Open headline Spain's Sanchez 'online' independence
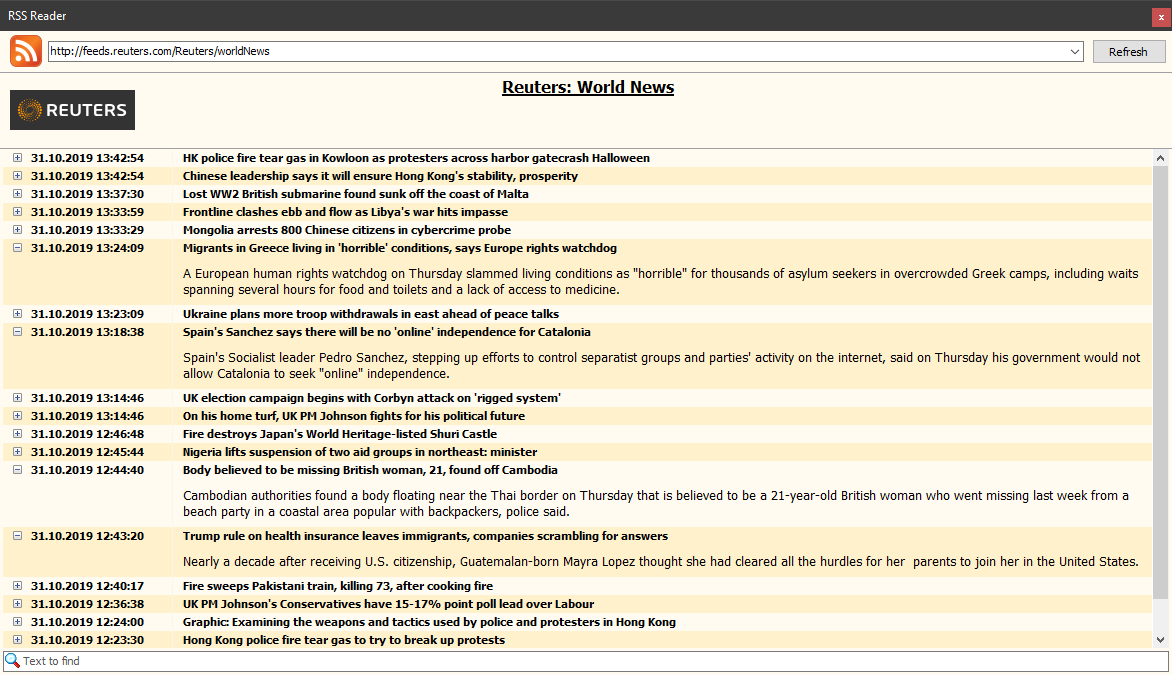Image resolution: width=1172 pixels, height=675 pixels. (386, 332)
